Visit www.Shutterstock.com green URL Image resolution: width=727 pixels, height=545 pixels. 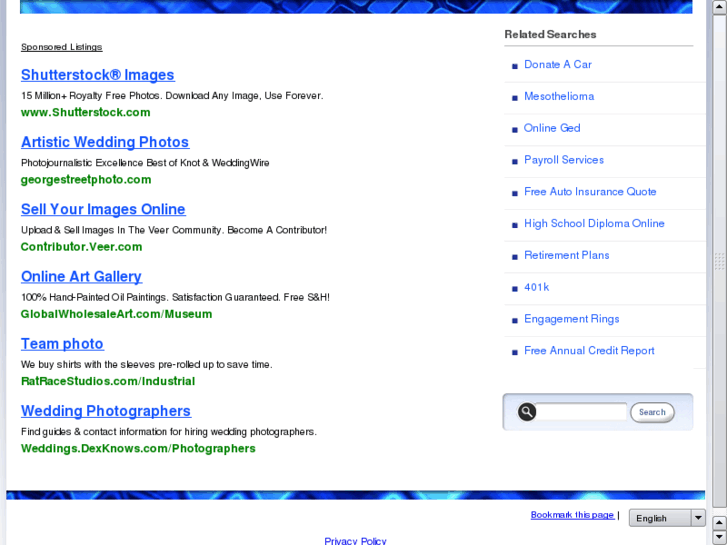point(85,113)
